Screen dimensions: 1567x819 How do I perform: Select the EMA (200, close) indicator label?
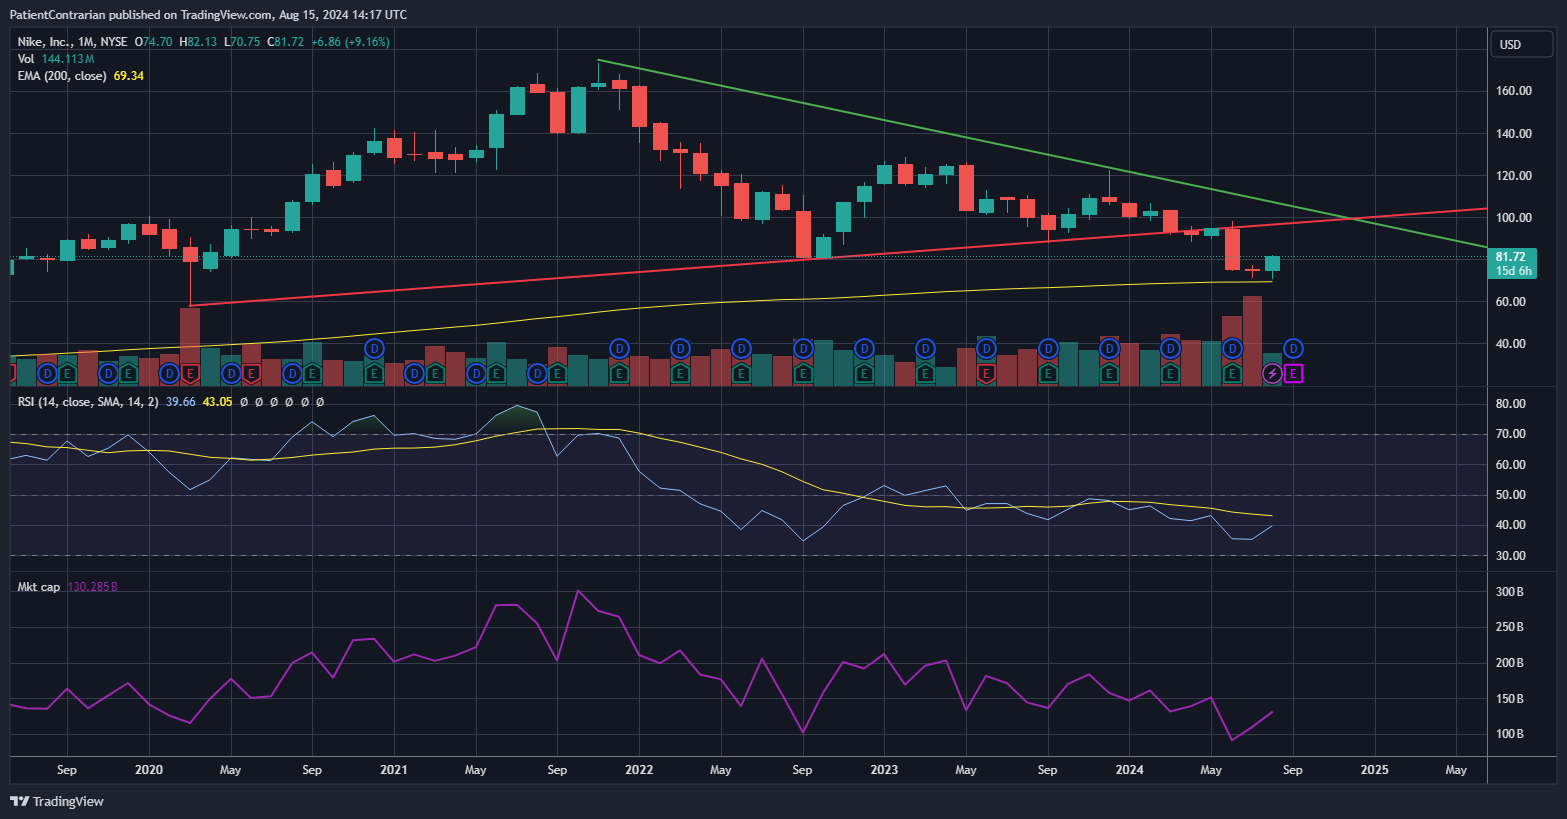click(62, 76)
